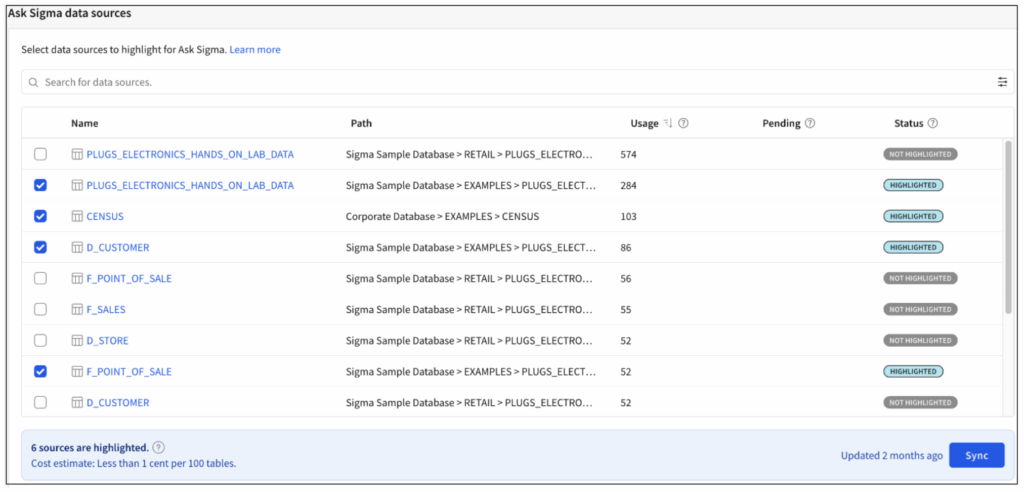Click the Name column header
Image resolution: width=1024 pixels, height=492 pixels.
coord(85,124)
